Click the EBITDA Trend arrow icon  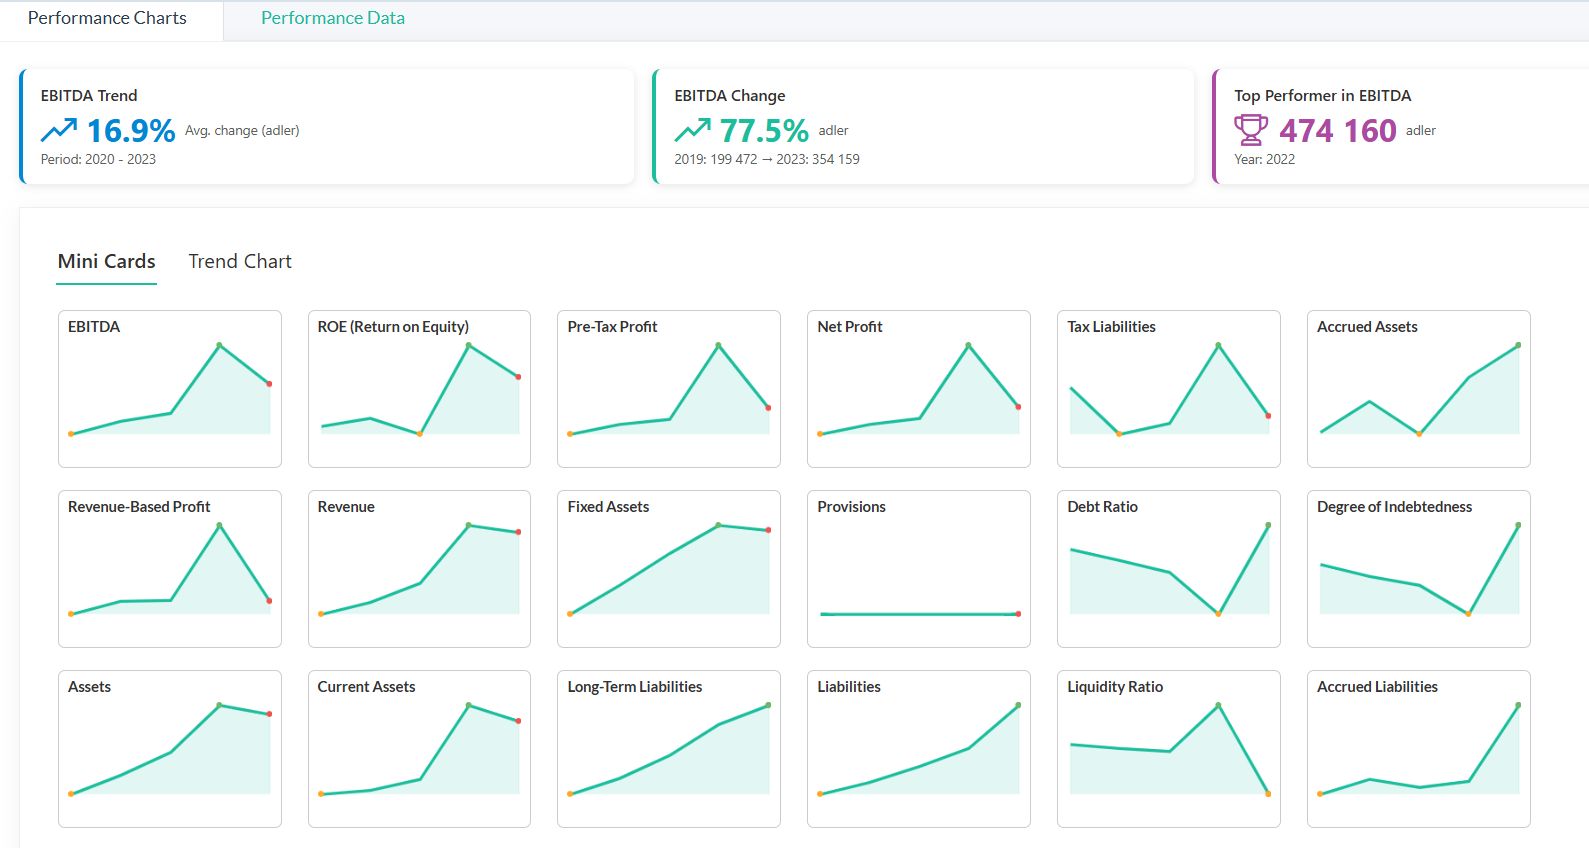coord(58,130)
